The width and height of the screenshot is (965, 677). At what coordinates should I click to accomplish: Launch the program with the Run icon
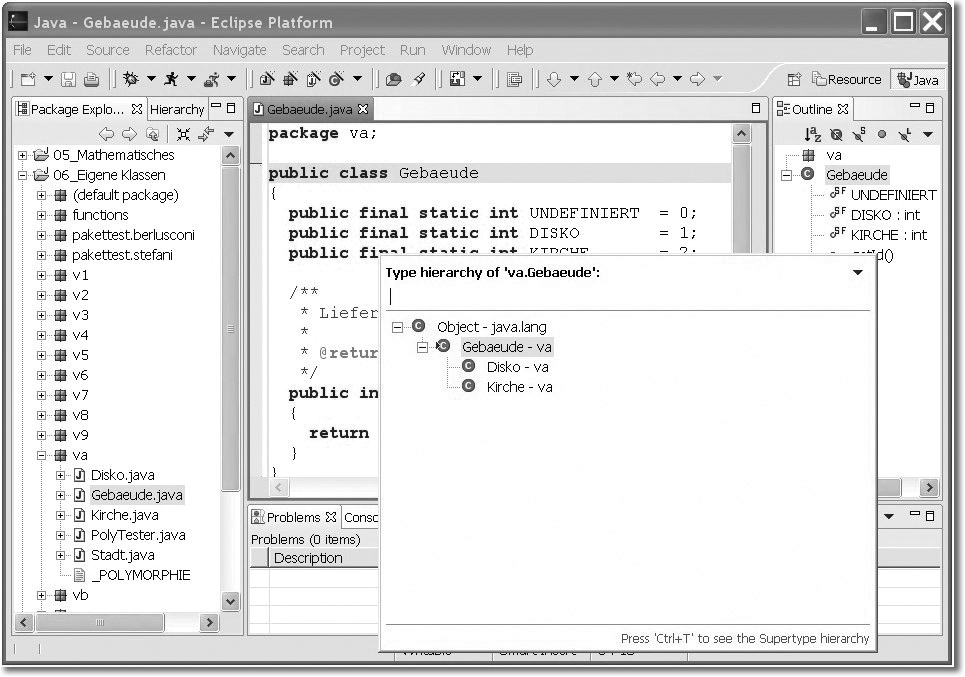point(171,79)
